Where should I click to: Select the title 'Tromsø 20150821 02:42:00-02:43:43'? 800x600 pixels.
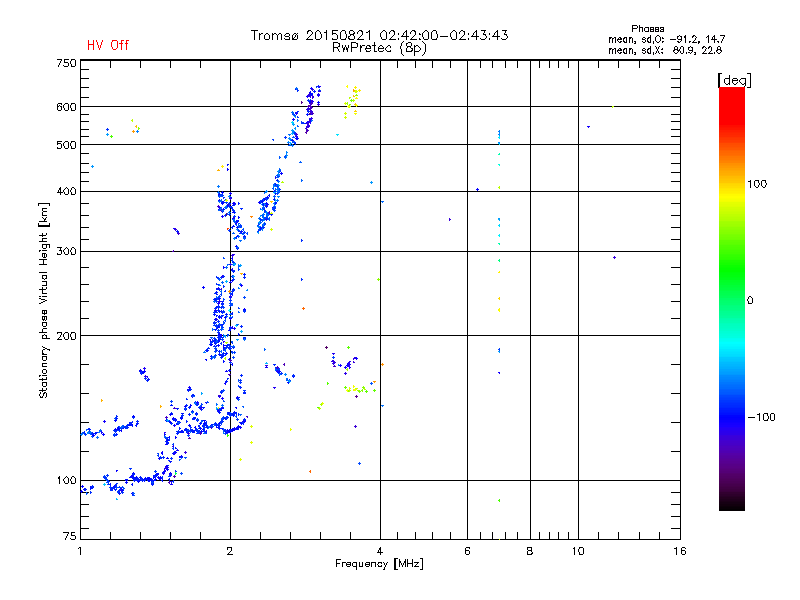(379, 35)
